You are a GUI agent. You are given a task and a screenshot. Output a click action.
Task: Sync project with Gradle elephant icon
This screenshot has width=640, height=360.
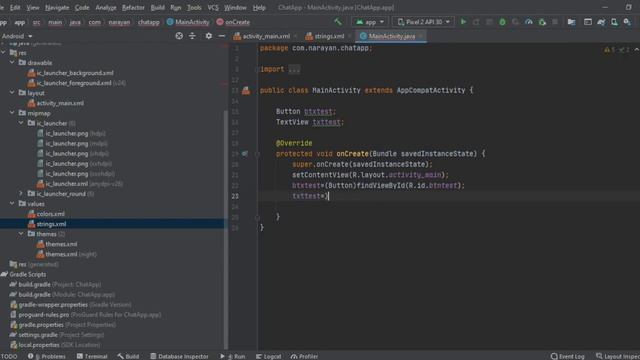[601, 22]
